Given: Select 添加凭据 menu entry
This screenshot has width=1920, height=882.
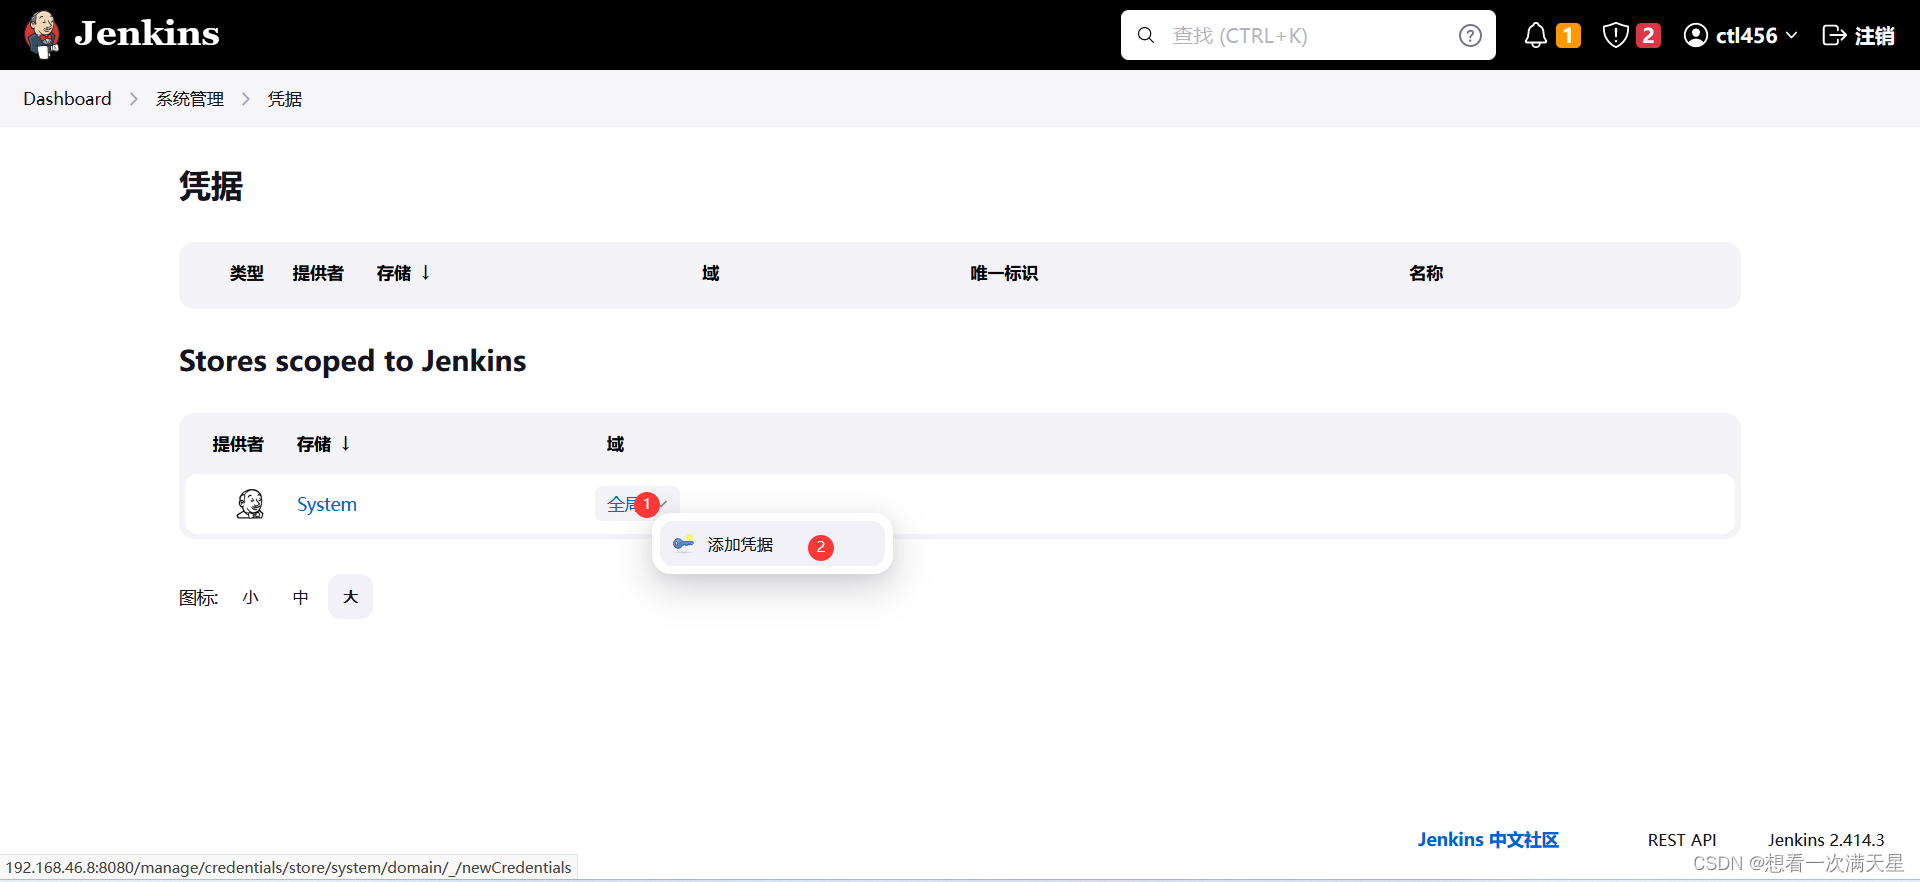Looking at the screenshot, I should pyautogui.click(x=772, y=544).
